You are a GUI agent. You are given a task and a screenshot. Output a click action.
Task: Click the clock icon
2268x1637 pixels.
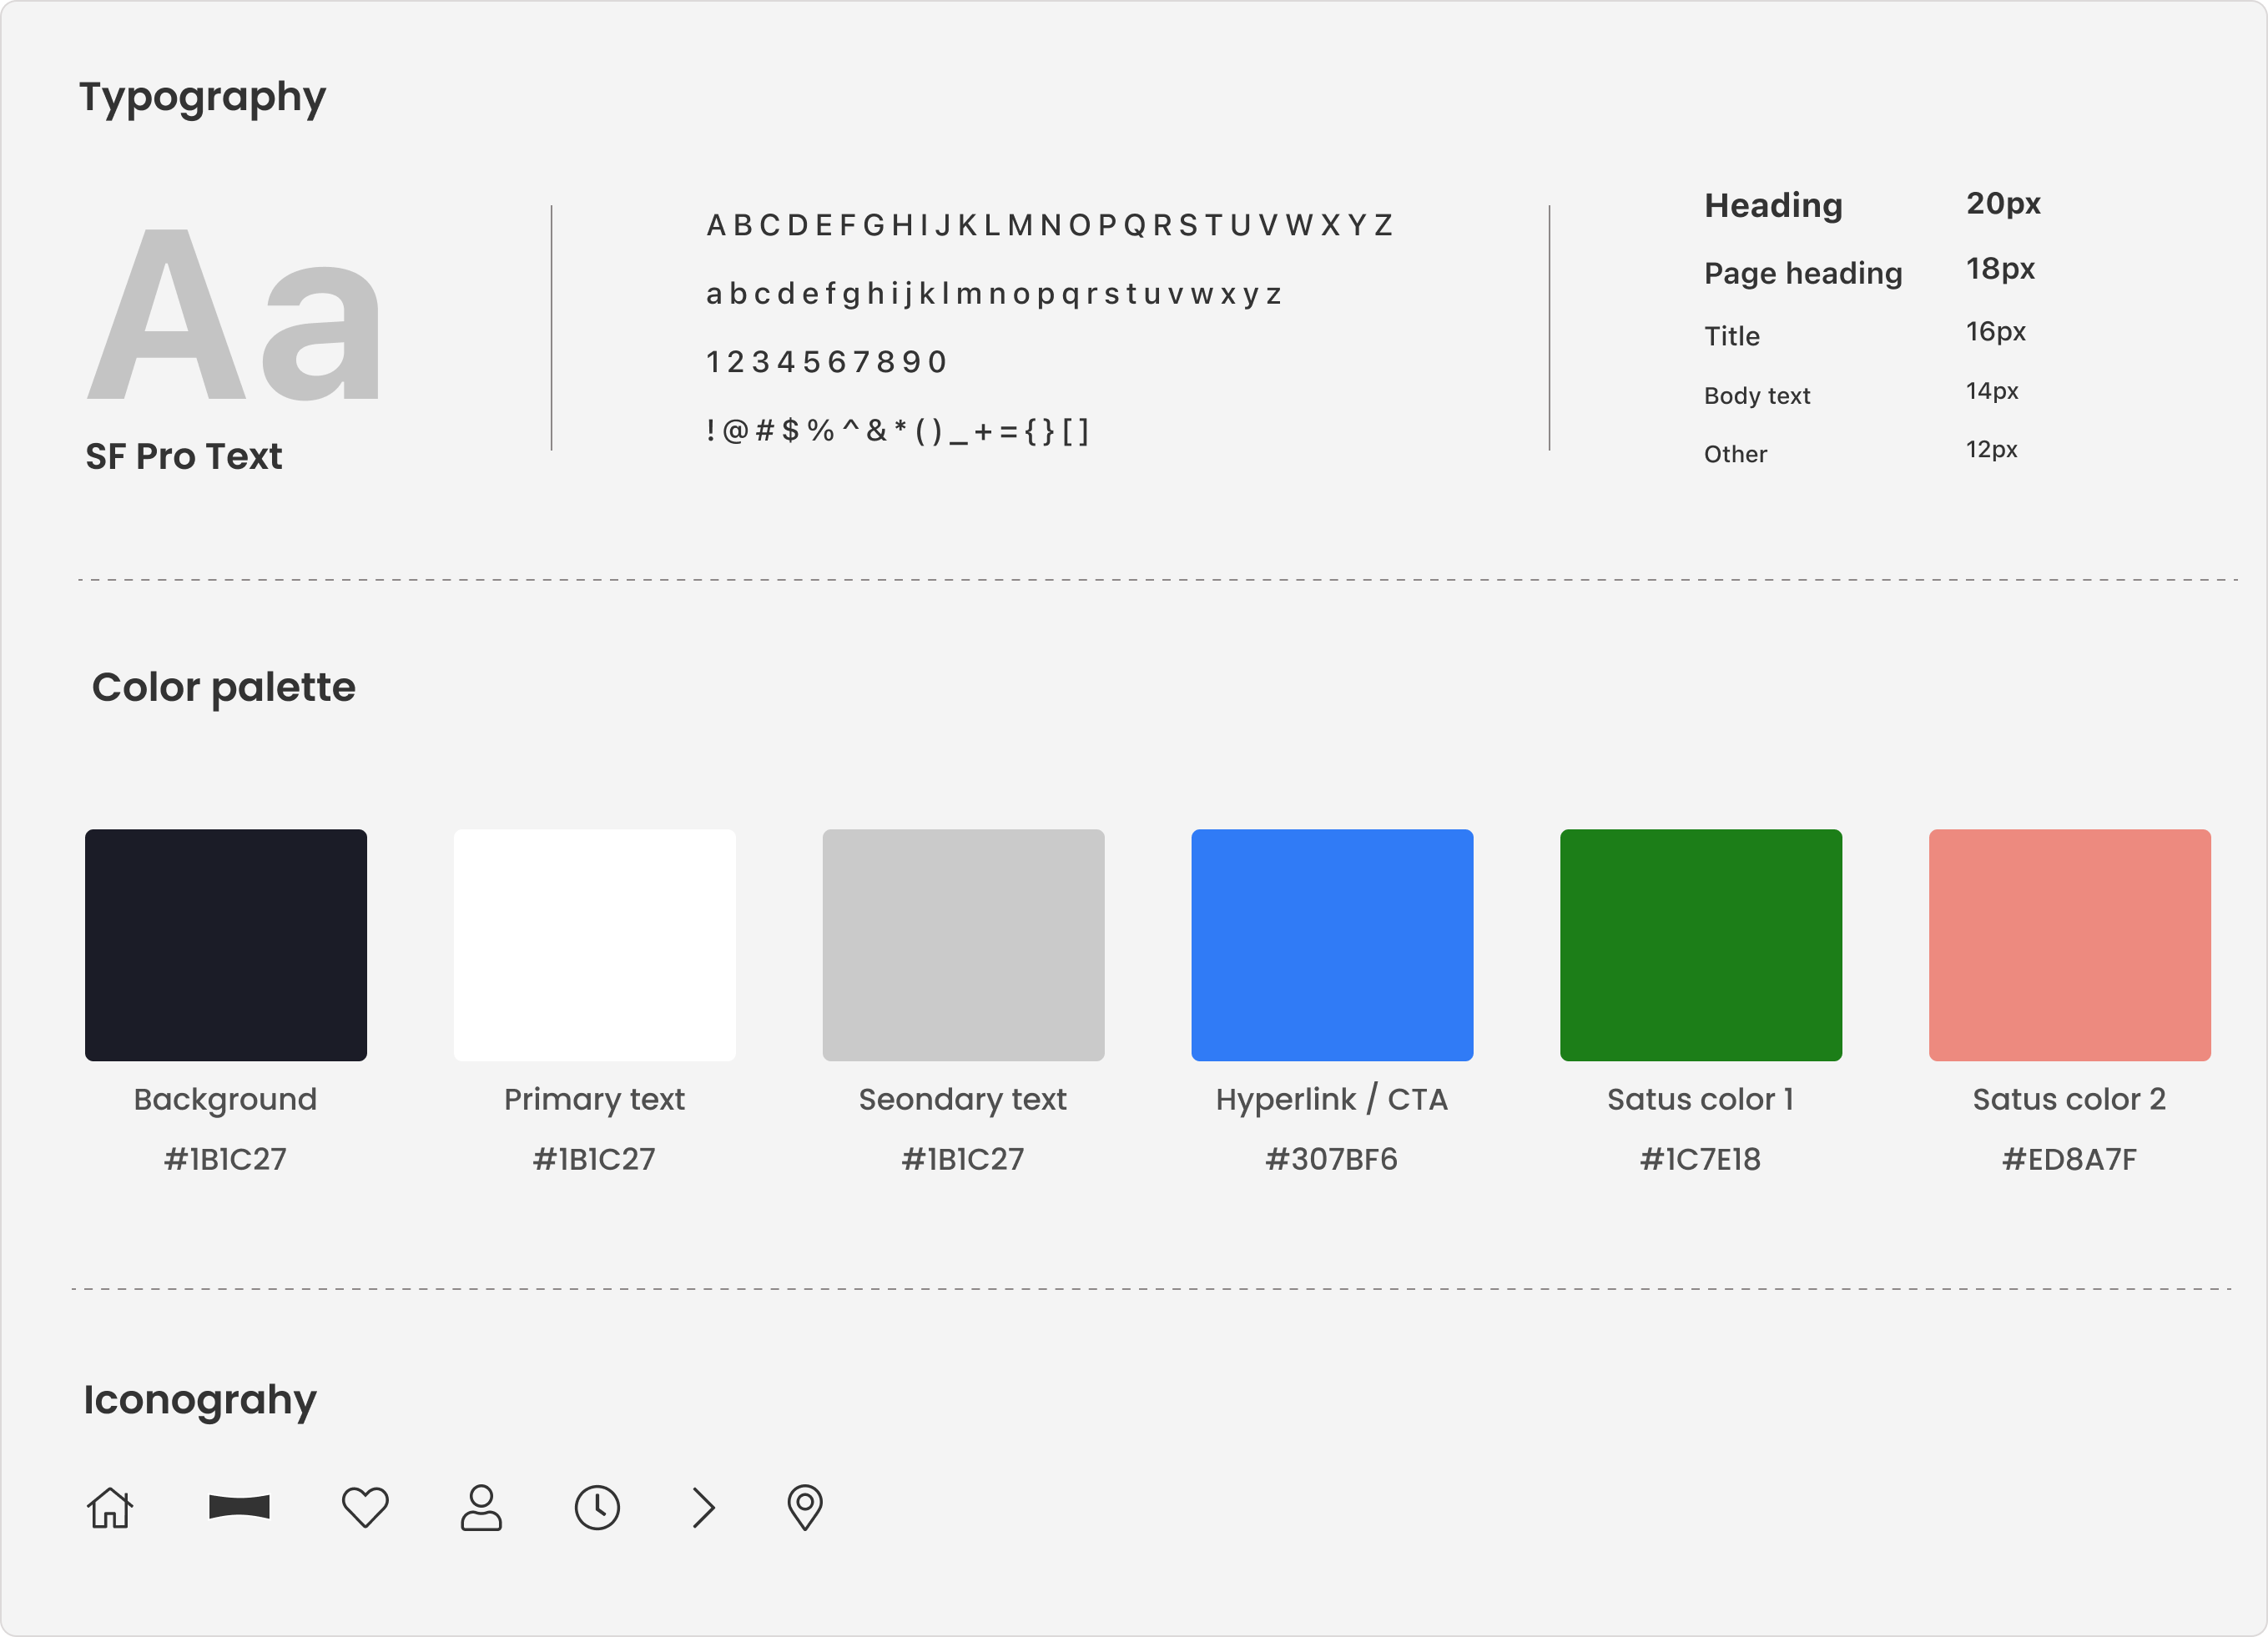coord(597,1507)
